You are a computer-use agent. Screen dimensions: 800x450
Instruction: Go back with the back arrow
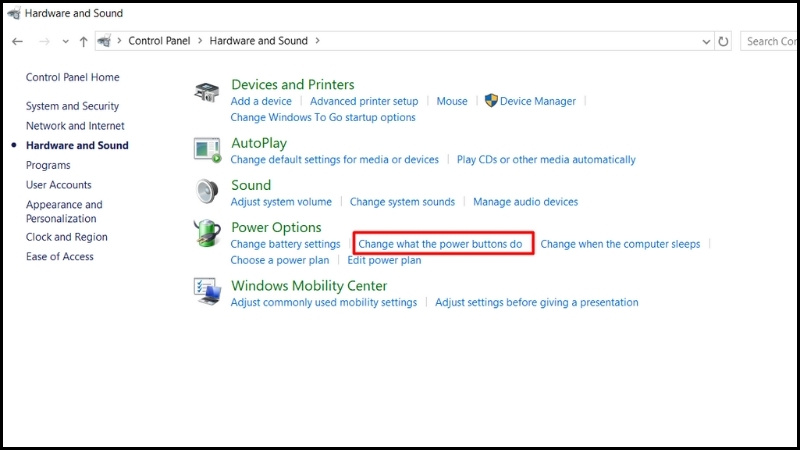point(17,41)
